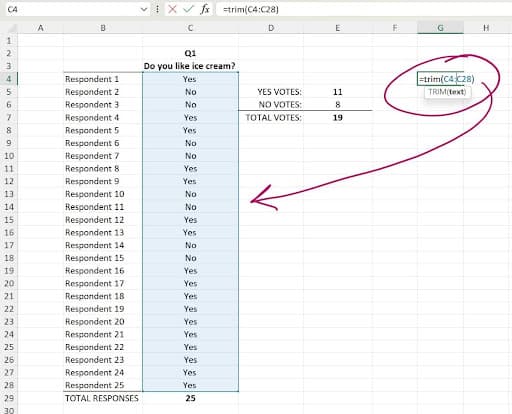
Task: Click the 'Respondent 1' cell
Action: [x=103, y=79]
